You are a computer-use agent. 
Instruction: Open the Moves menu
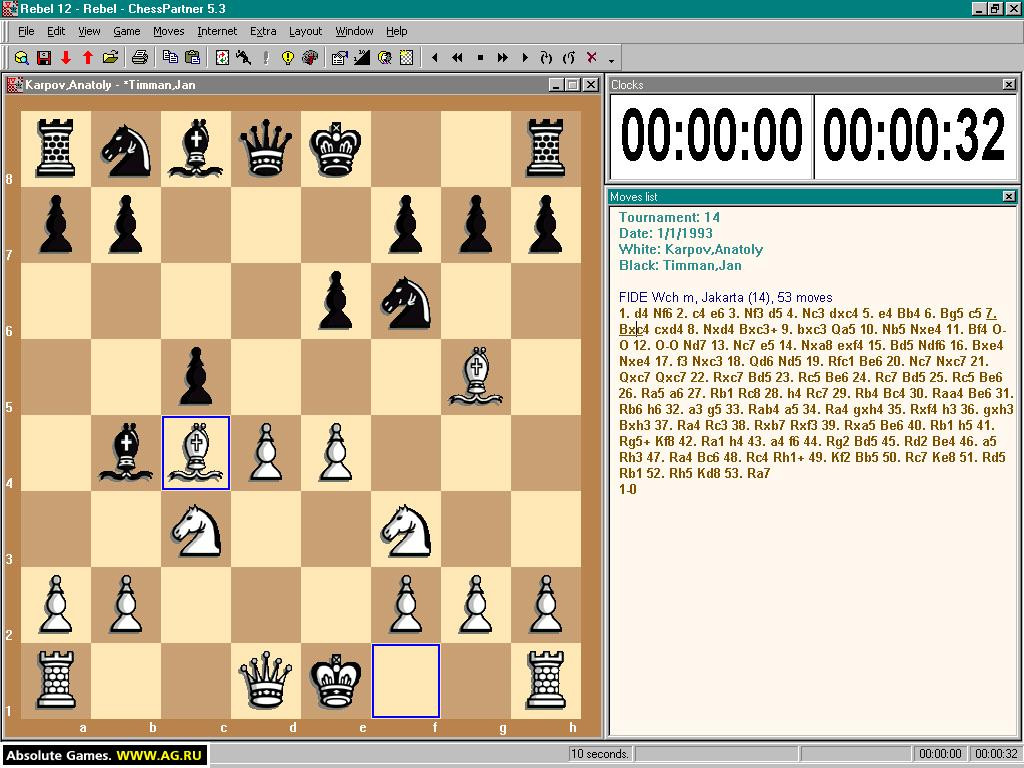[168, 31]
